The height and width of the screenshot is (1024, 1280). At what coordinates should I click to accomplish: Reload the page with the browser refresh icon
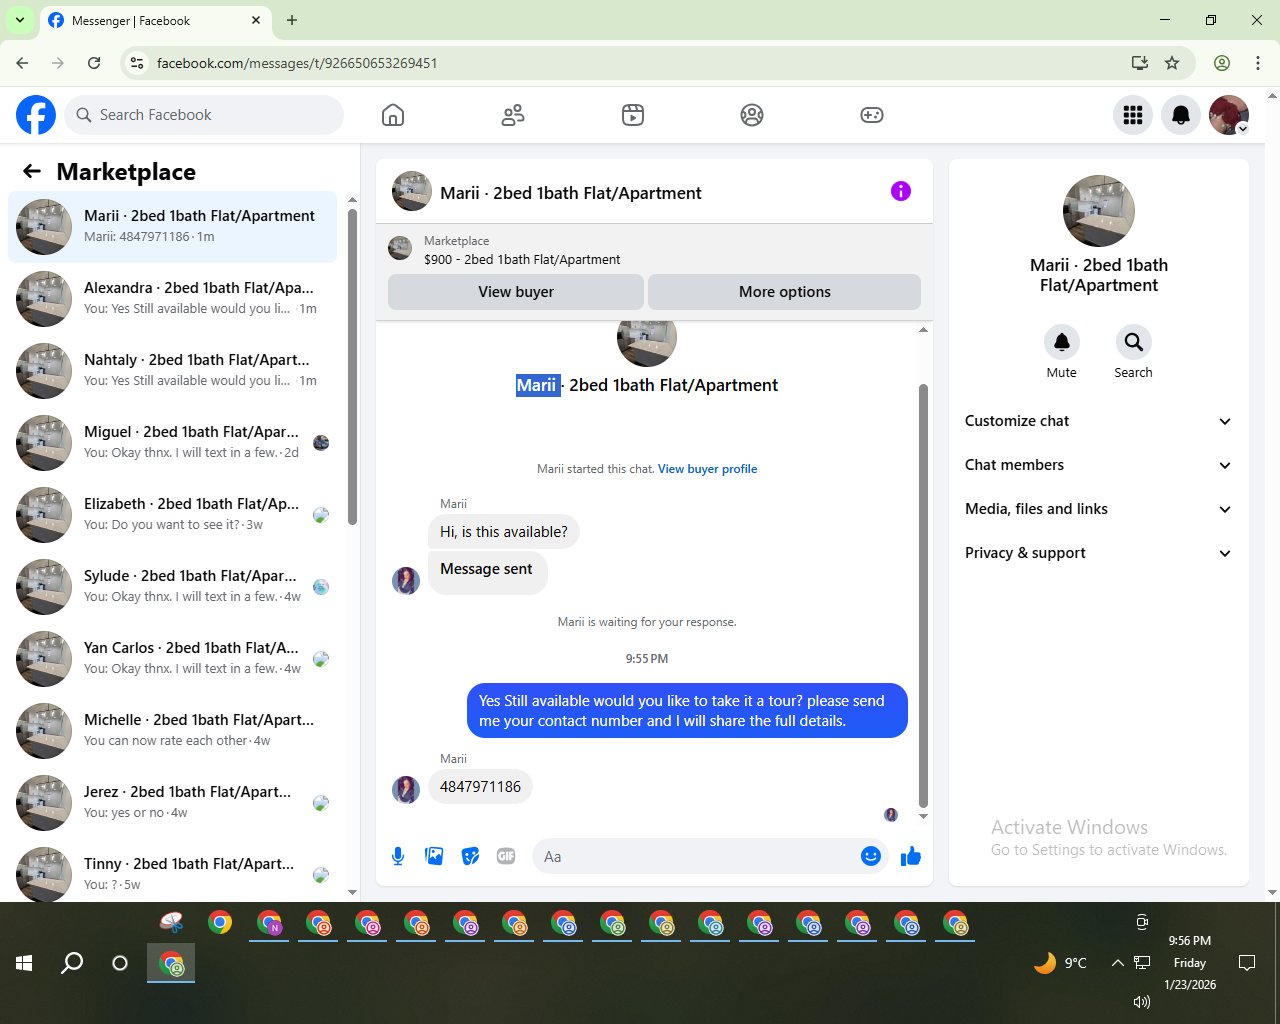pos(94,63)
